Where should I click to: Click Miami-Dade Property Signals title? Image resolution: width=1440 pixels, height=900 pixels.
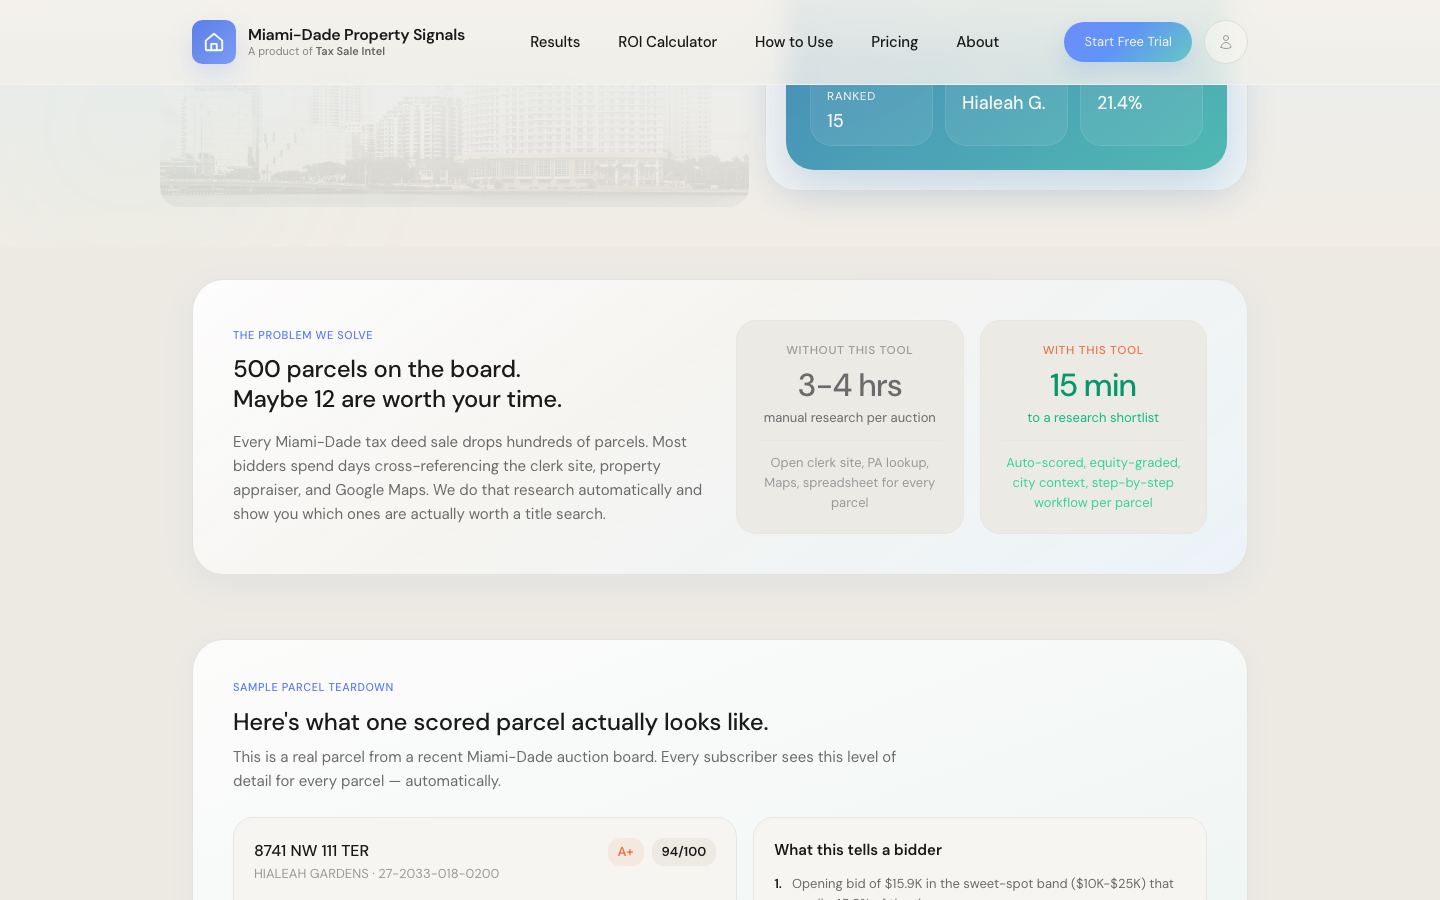tap(356, 35)
